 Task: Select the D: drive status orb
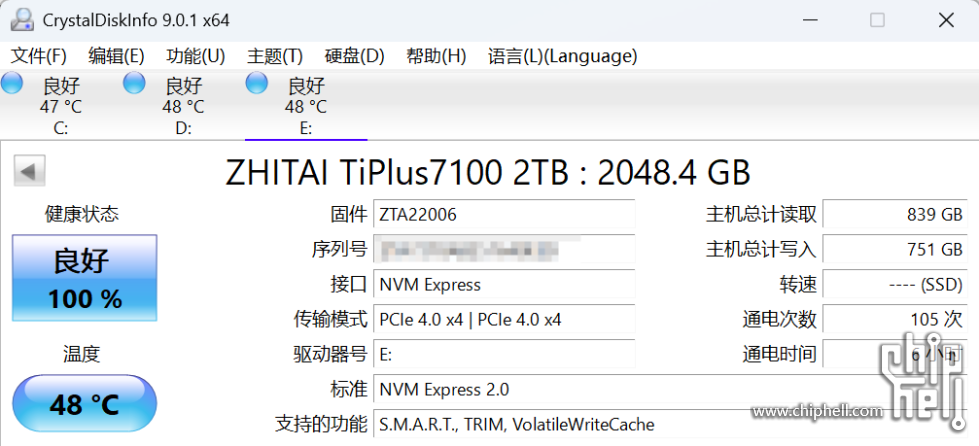point(134,82)
